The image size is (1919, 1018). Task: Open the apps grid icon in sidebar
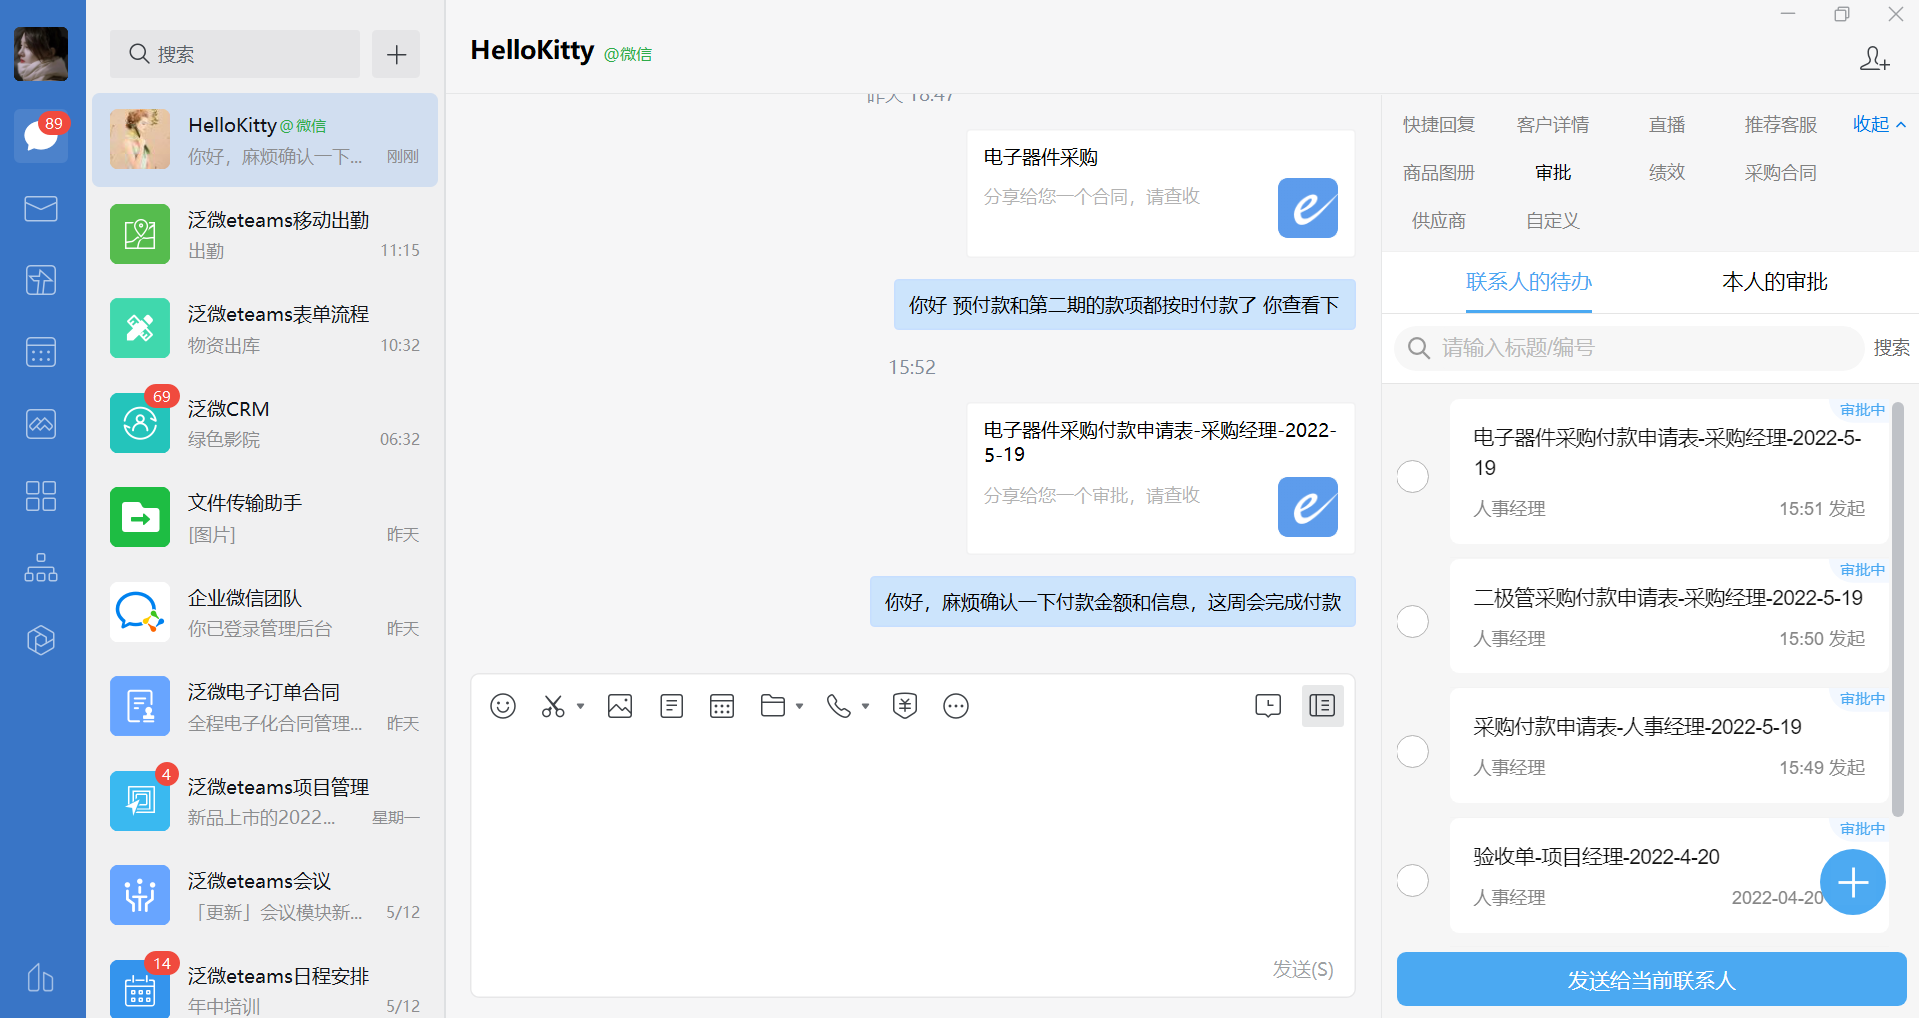[x=41, y=496]
